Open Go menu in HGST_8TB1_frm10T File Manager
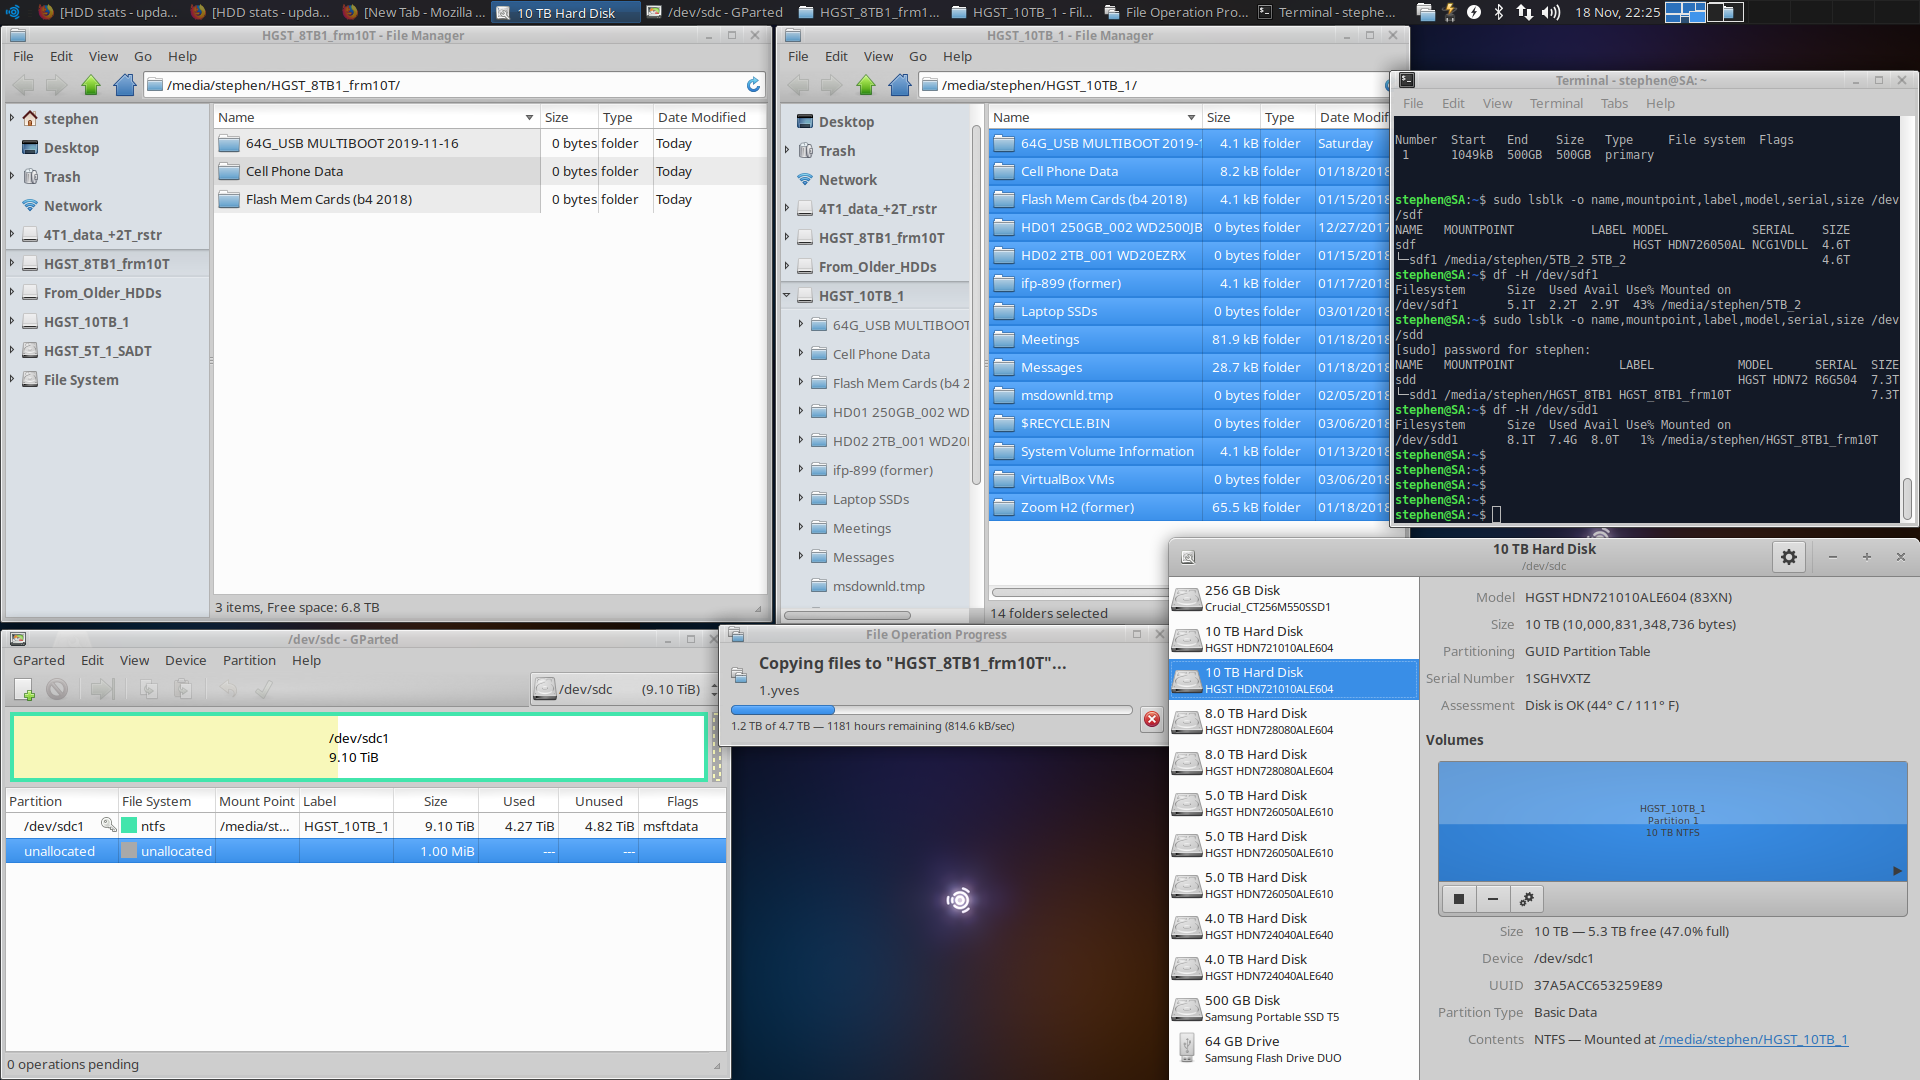The image size is (1920, 1080). point(143,56)
